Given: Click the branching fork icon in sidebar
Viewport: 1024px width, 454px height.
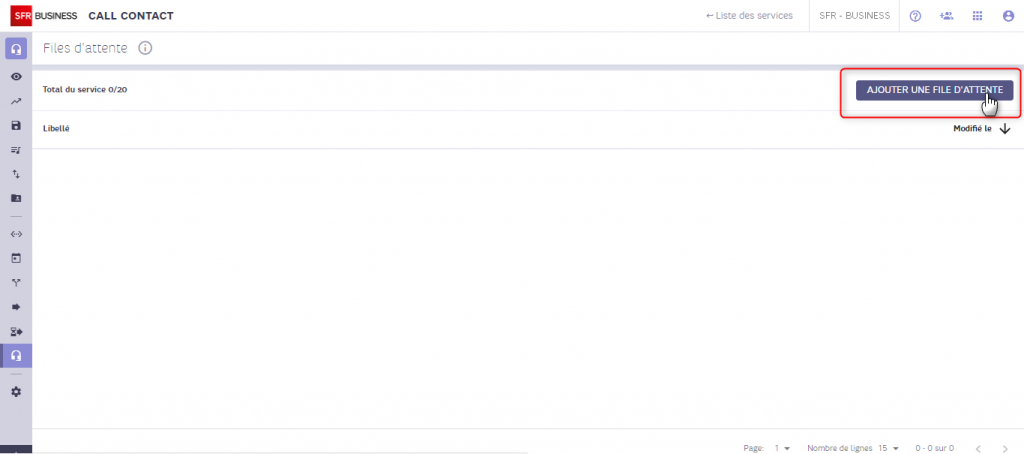Looking at the screenshot, I should pos(16,283).
